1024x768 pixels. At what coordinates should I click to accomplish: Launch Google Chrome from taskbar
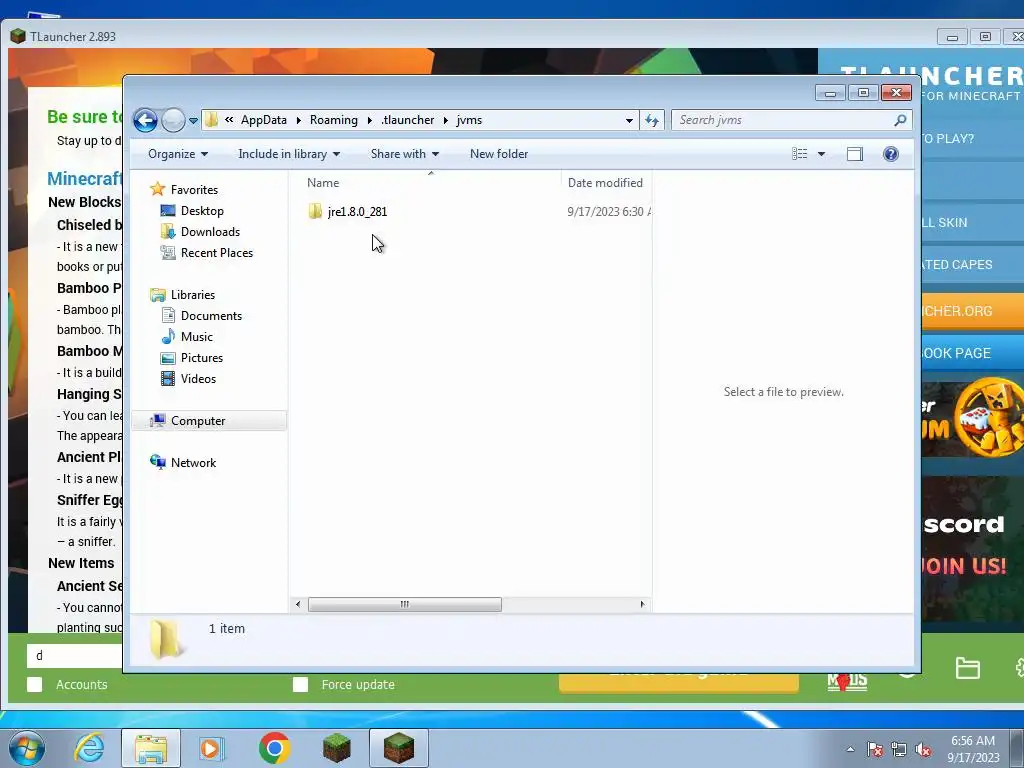point(274,748)
